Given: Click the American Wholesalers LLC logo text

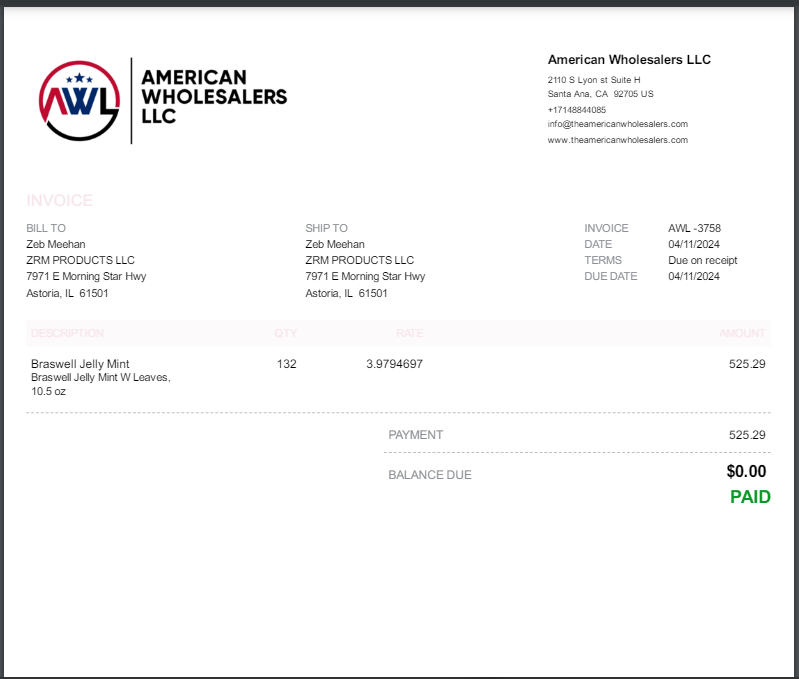Looking at the screenshot, I should click(x=214, y=97).
